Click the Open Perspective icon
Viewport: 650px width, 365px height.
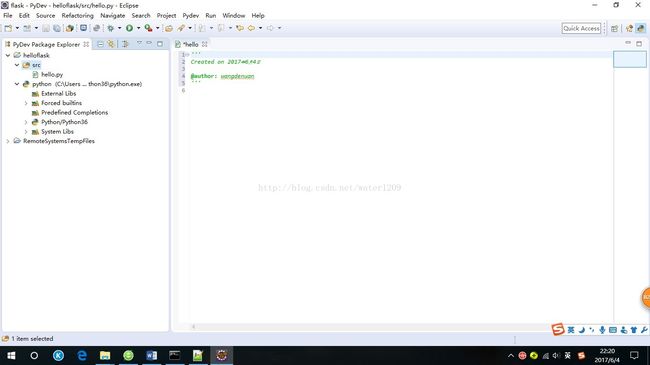(x=614, y=28)
